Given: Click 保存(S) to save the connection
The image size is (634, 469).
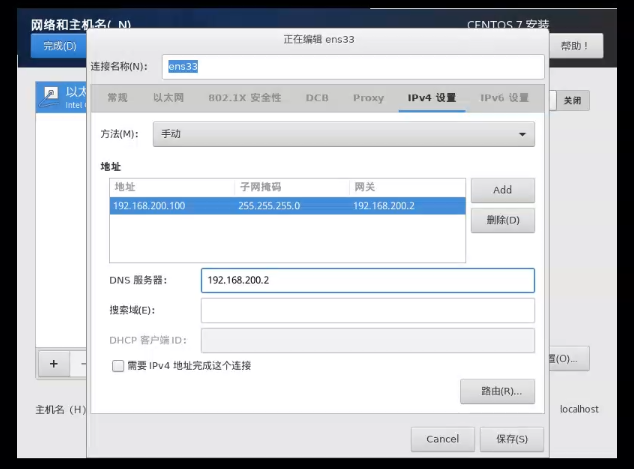Looking at the screenshot, I should pos(511,439).
